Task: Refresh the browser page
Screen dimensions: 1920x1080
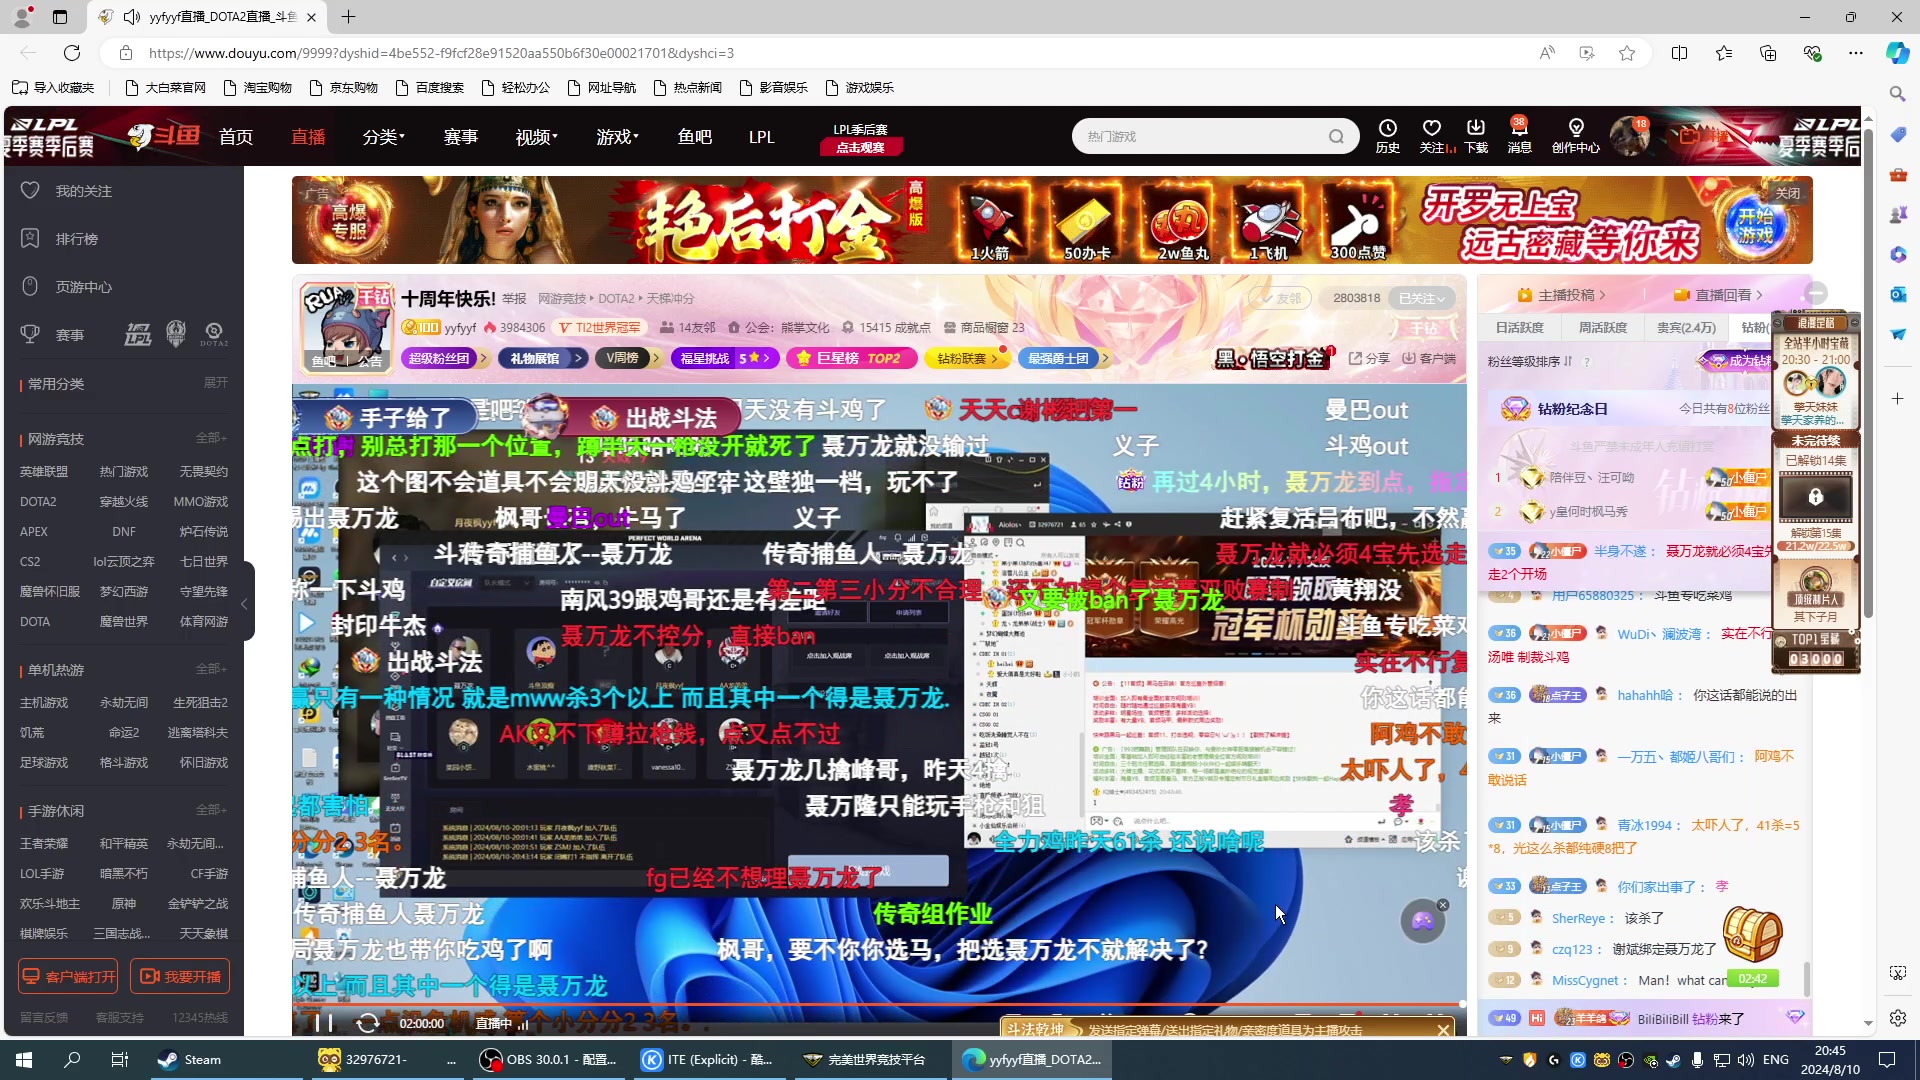Action: click(x=71, y=53)
